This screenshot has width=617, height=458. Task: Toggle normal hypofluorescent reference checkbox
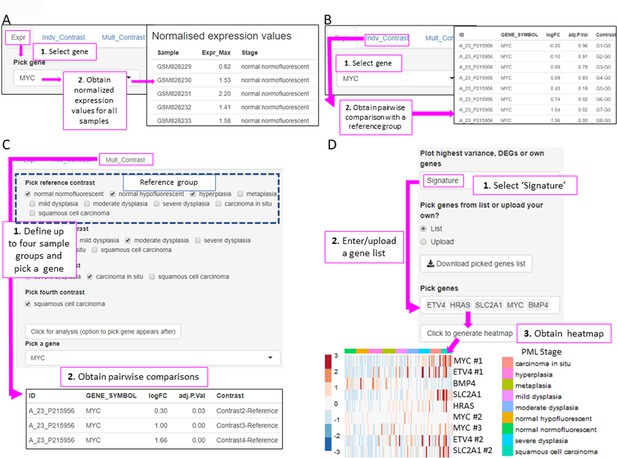click(113, 194)
